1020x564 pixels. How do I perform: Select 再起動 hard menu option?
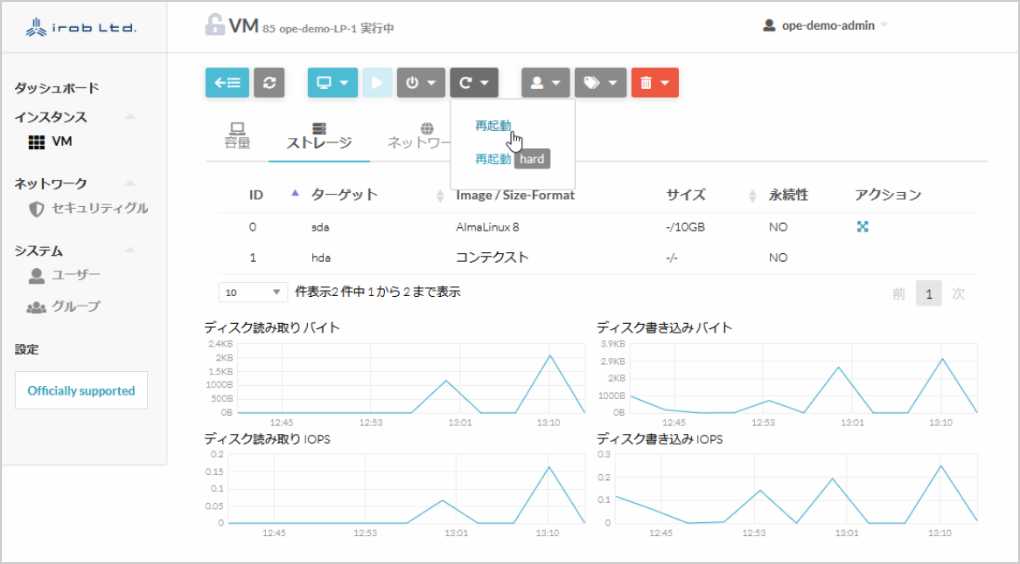coord(511,159)
